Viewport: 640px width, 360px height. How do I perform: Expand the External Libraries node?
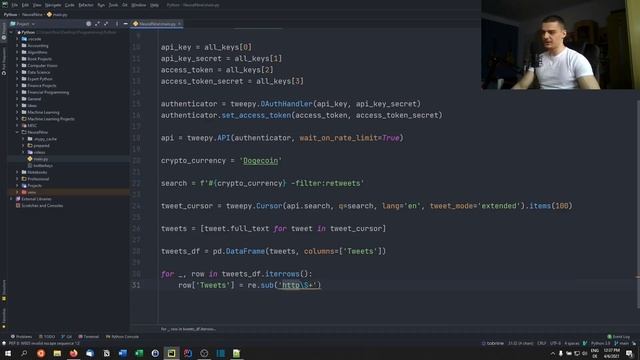12,199
